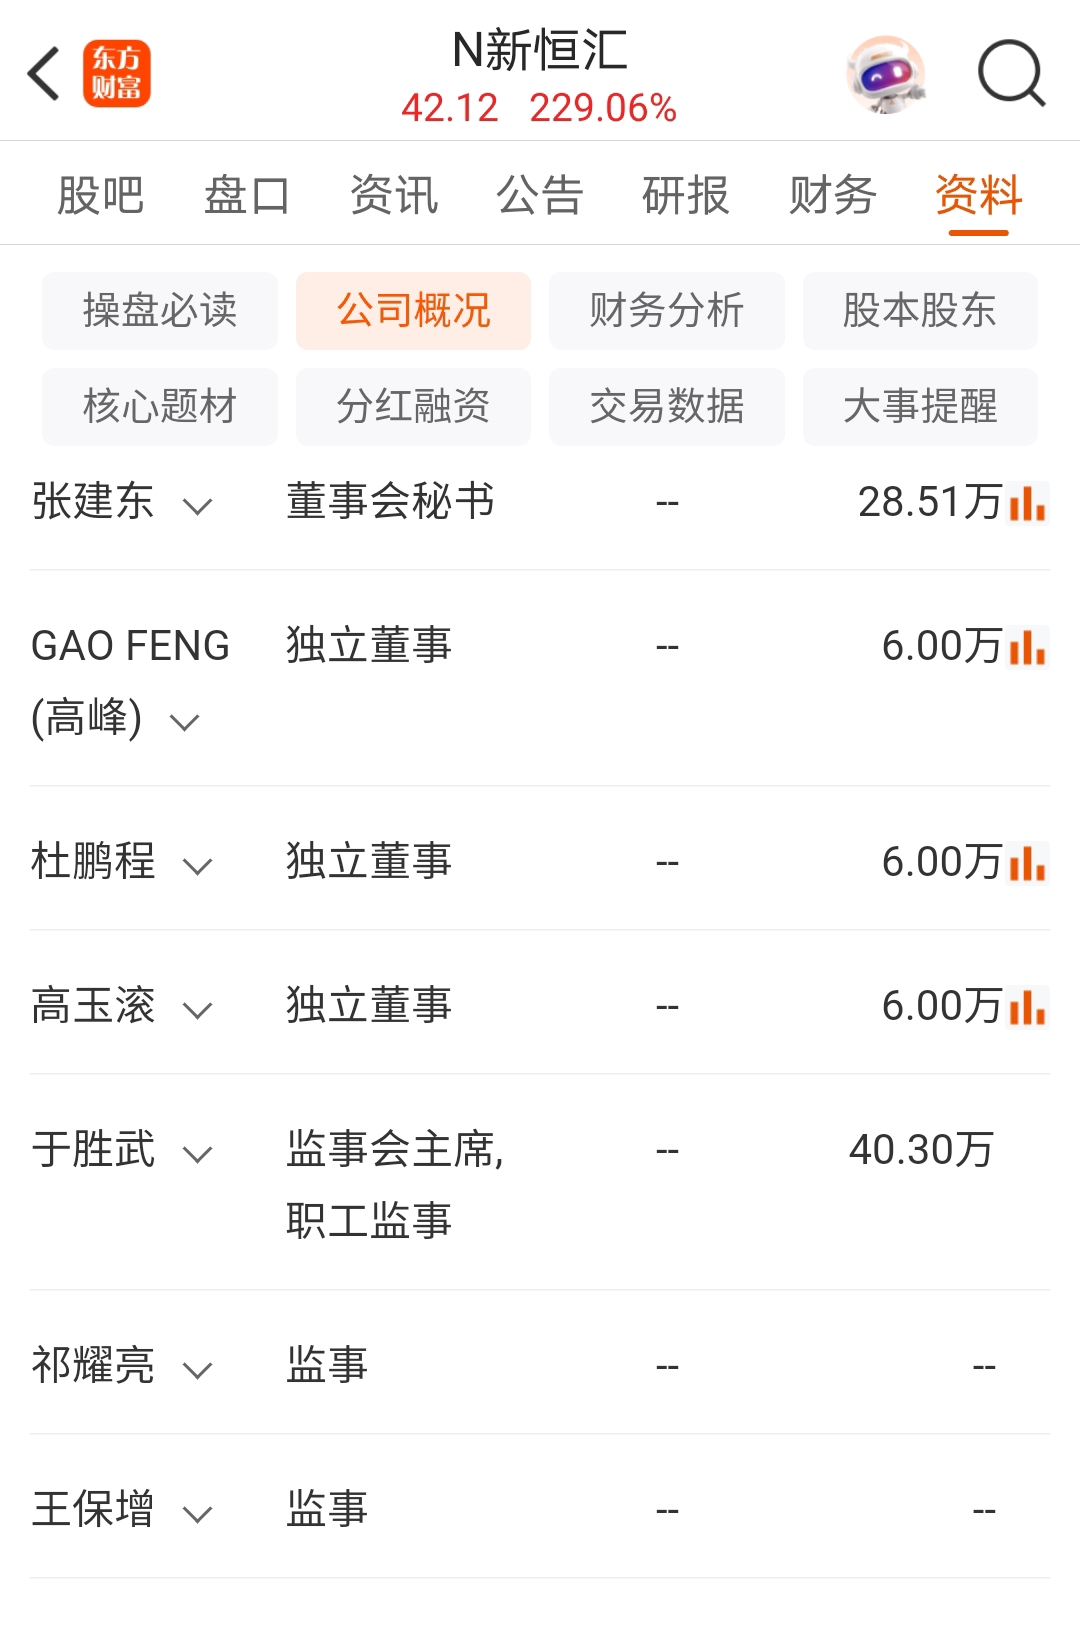Tap the search magnifier icon
This screenshot has width=1080, height=1645.
1011,73
